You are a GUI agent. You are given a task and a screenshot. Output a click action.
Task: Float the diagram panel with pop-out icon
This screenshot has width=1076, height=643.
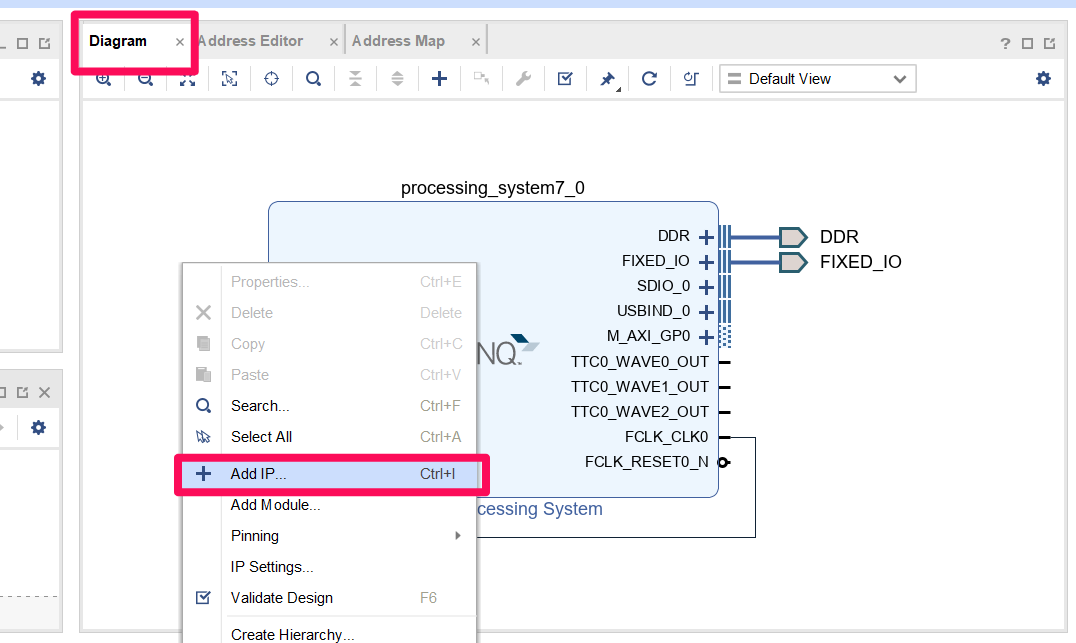1049,43
